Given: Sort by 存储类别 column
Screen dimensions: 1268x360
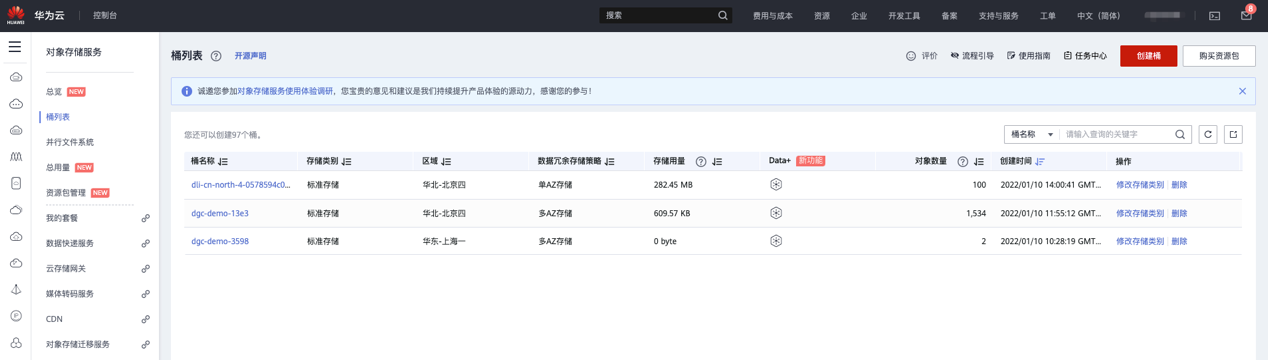Looking at the screenshot, I should [347, 161].
